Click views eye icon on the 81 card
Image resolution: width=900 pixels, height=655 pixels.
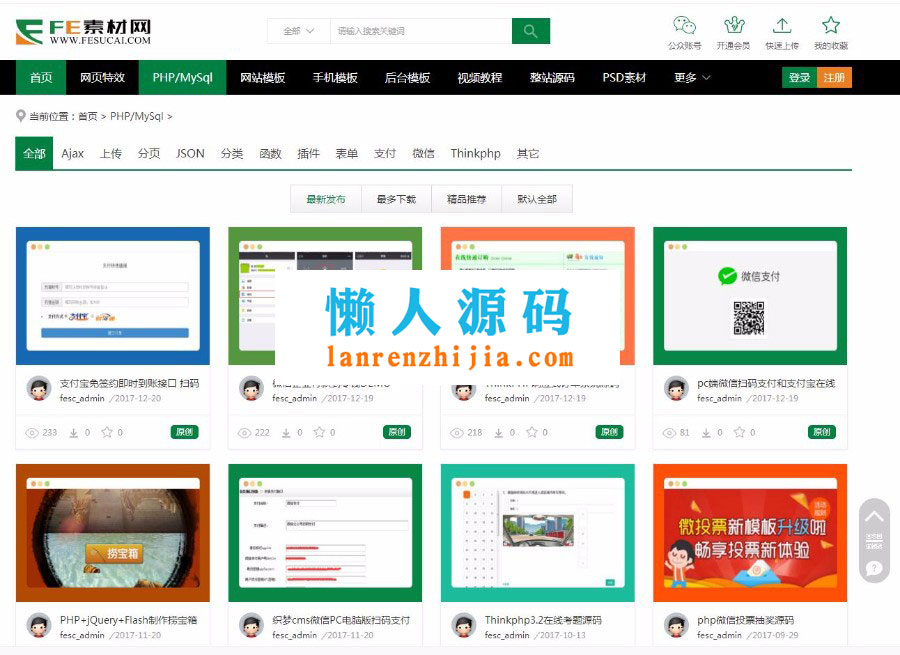(x=669, y=433)
